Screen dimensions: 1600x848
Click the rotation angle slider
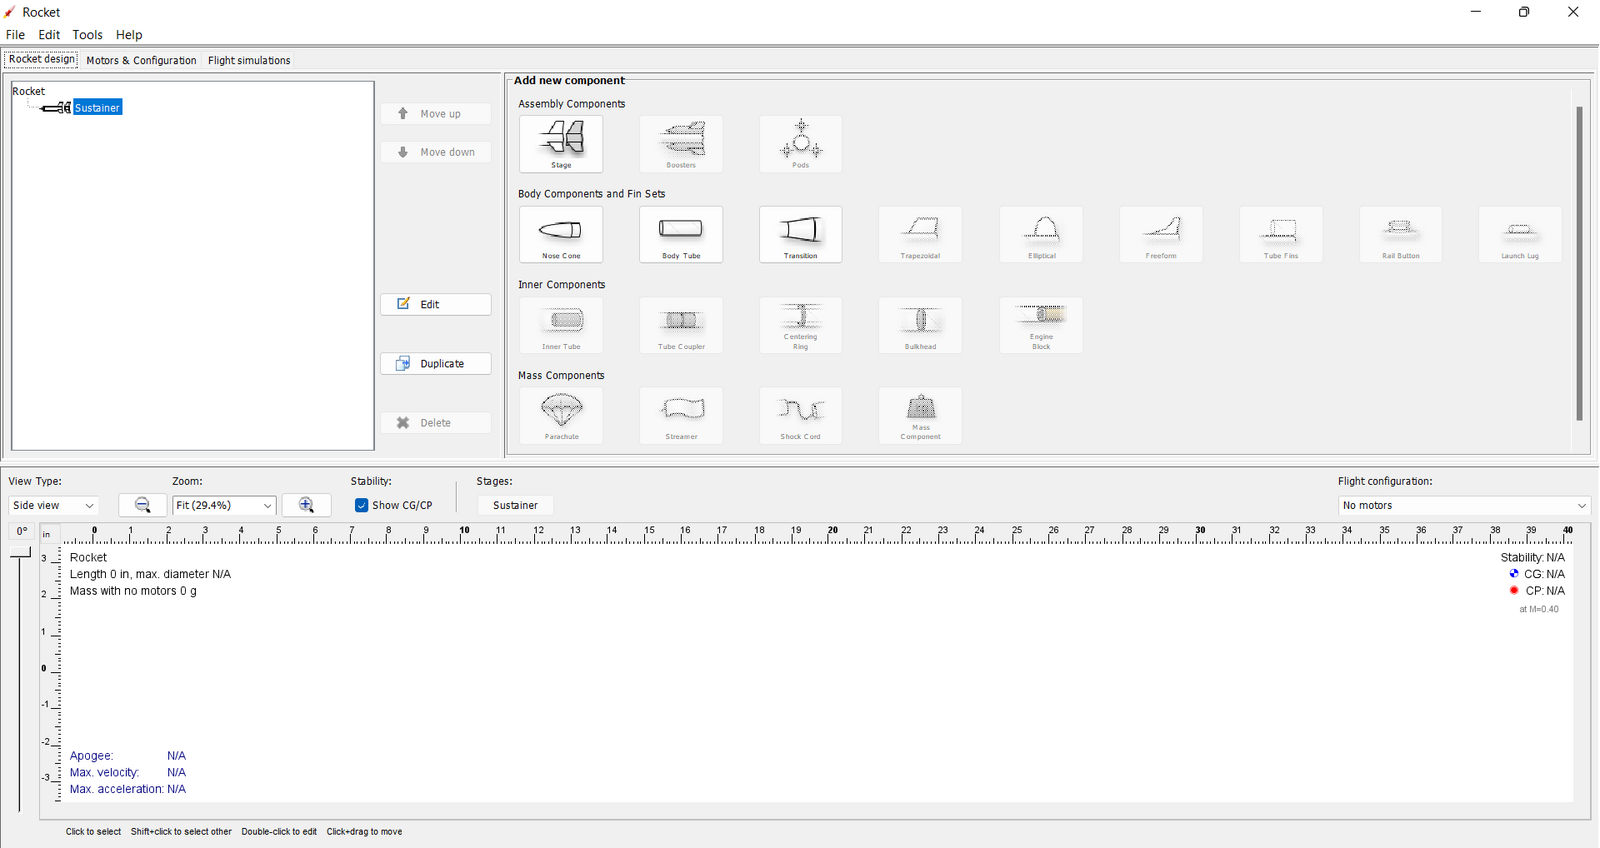pos(20,680)
